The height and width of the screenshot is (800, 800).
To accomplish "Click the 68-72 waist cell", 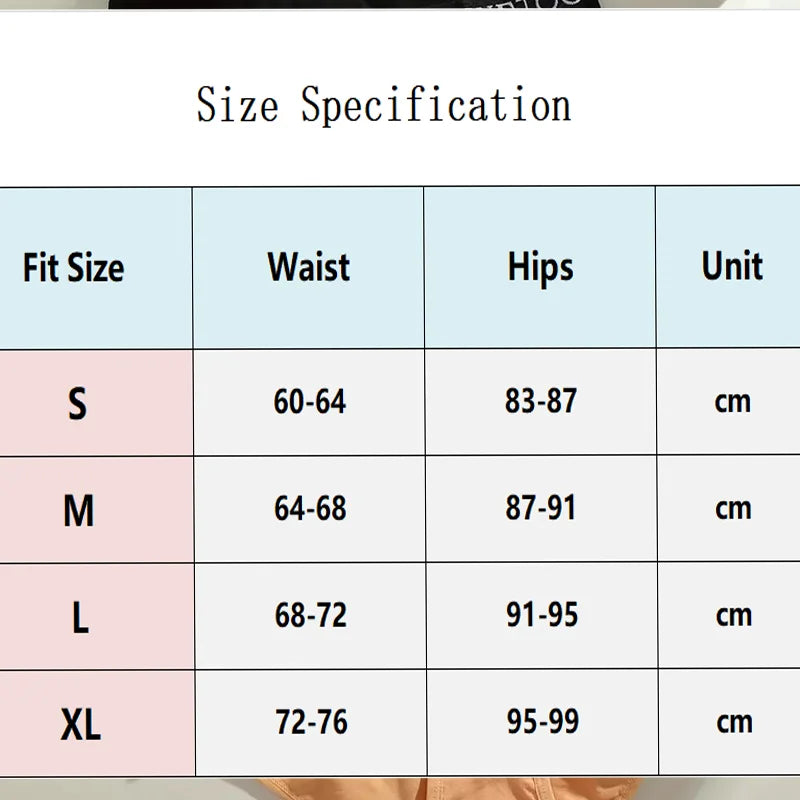I will [x=311, y=616].
